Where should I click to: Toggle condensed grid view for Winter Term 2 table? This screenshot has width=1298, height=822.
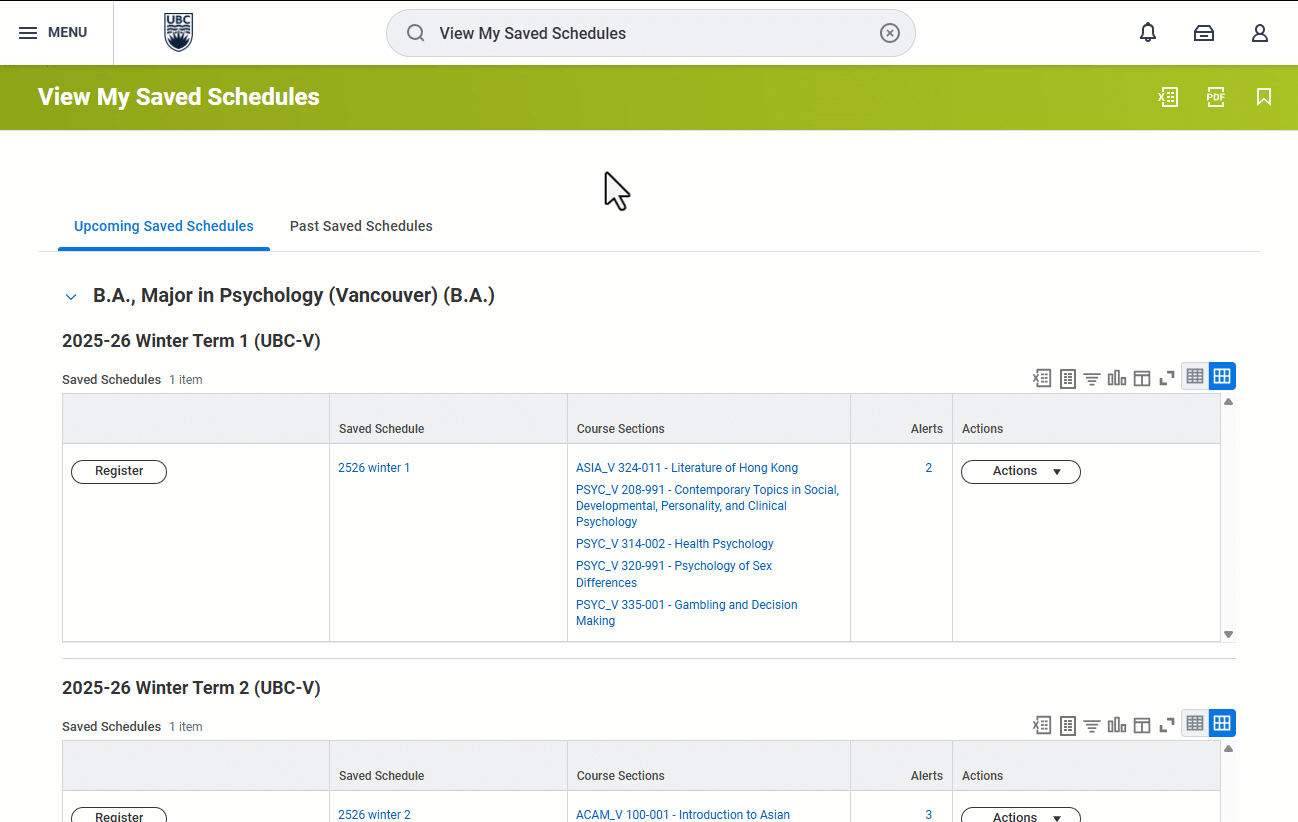(x=1195, y=723)
